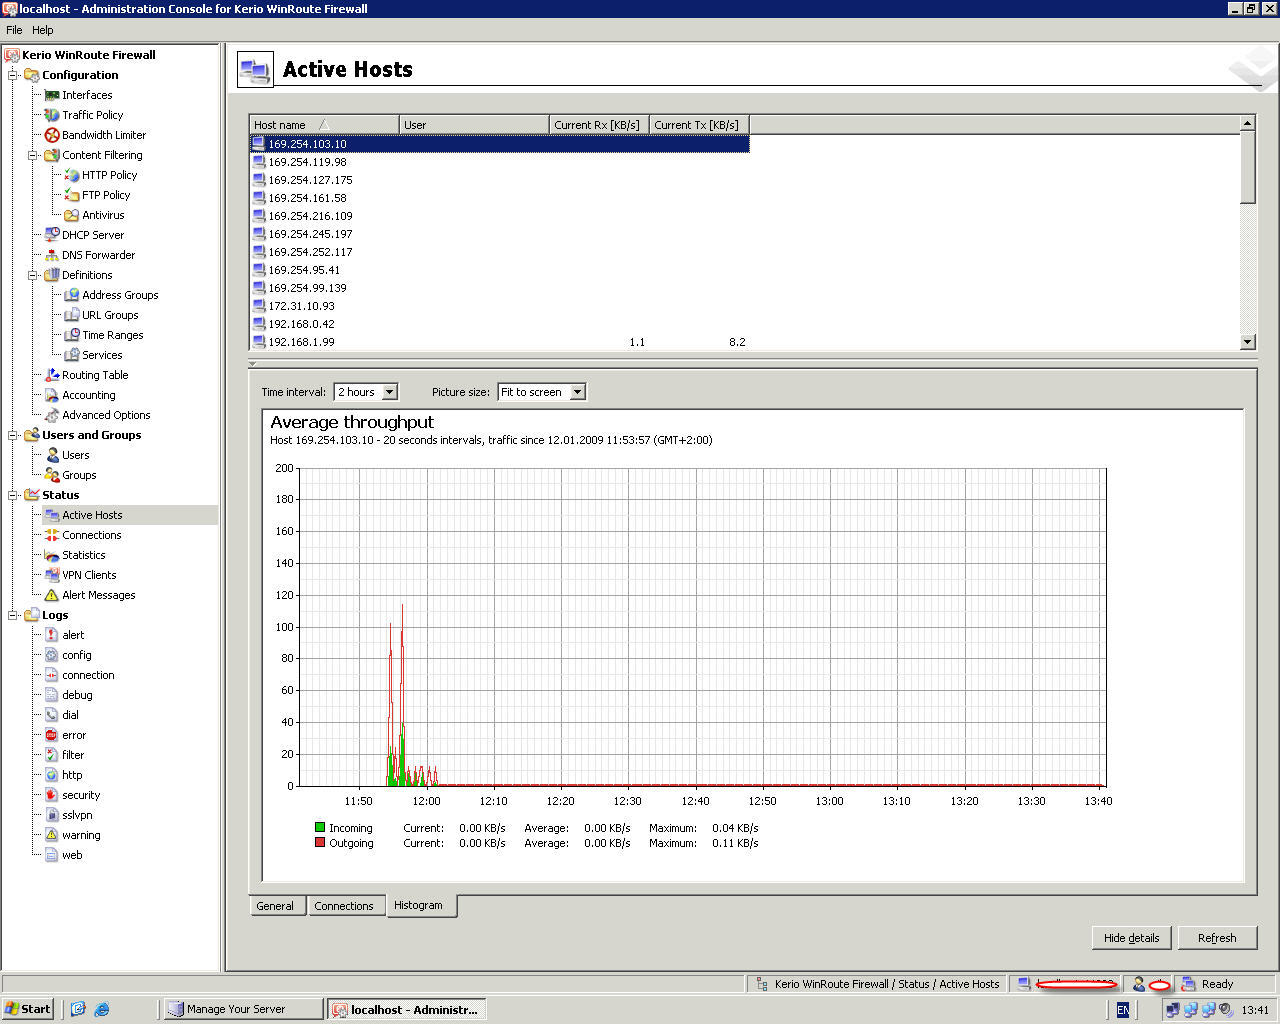Open the Help menu

pyautogui.click(x=43, y=30)
